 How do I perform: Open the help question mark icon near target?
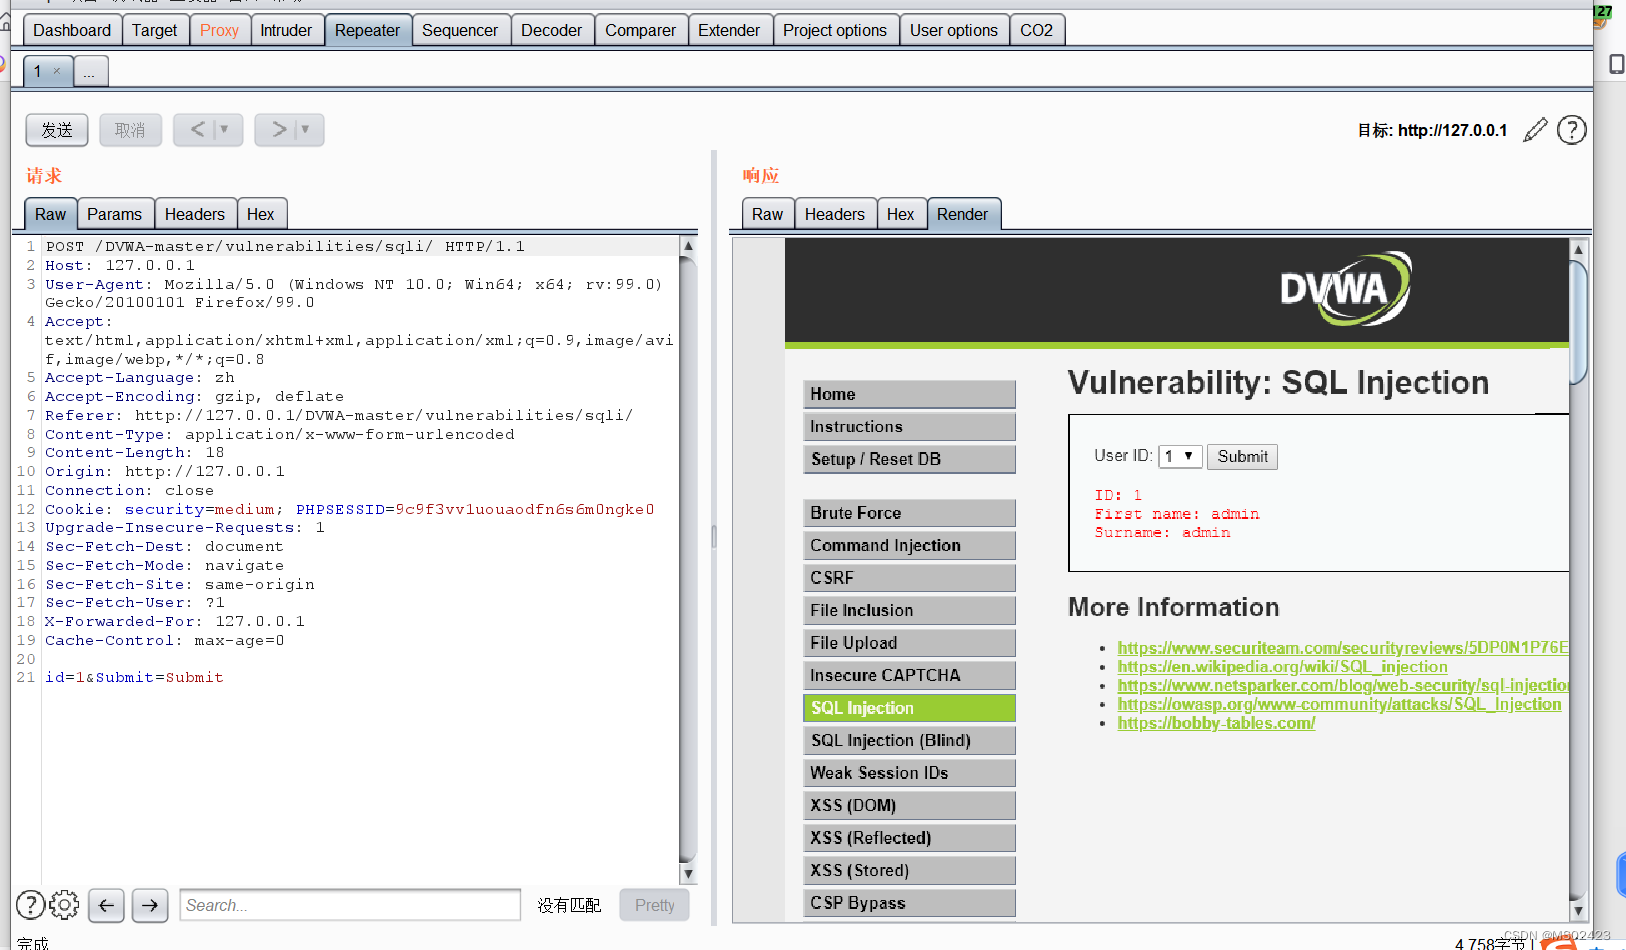[1572, 130]
